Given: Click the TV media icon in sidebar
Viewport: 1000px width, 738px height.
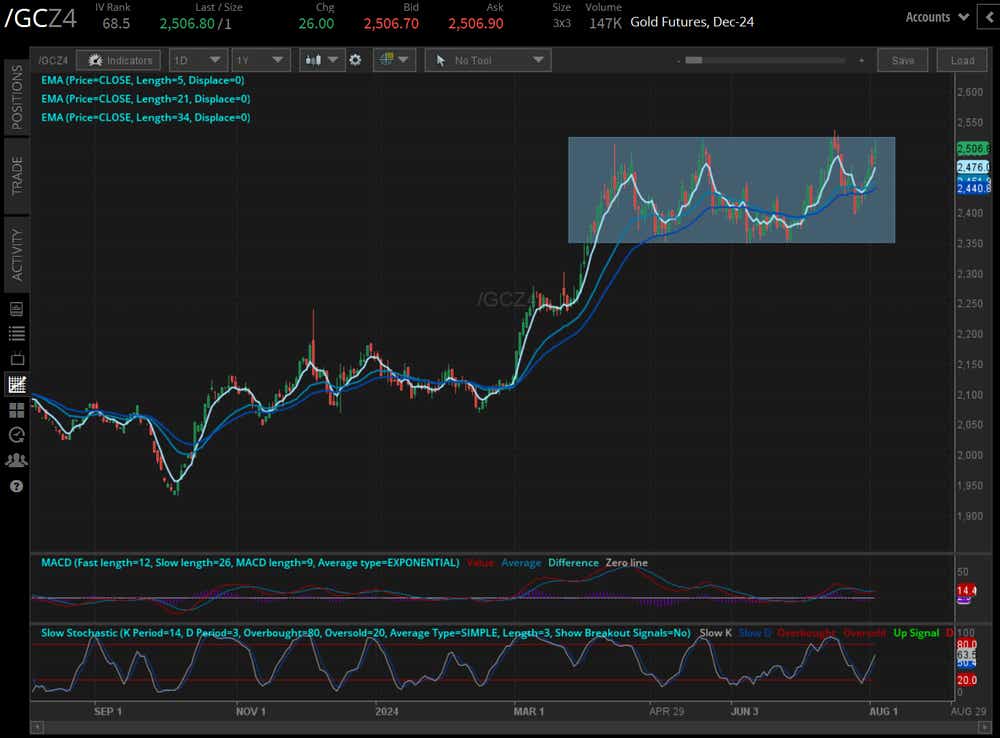Looking at the screenshot, I should (16, 358).
